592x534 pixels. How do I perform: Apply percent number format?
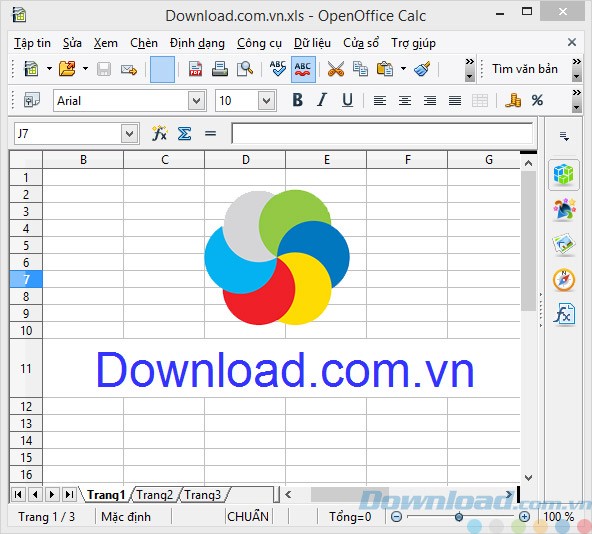(x=537, y=100)
